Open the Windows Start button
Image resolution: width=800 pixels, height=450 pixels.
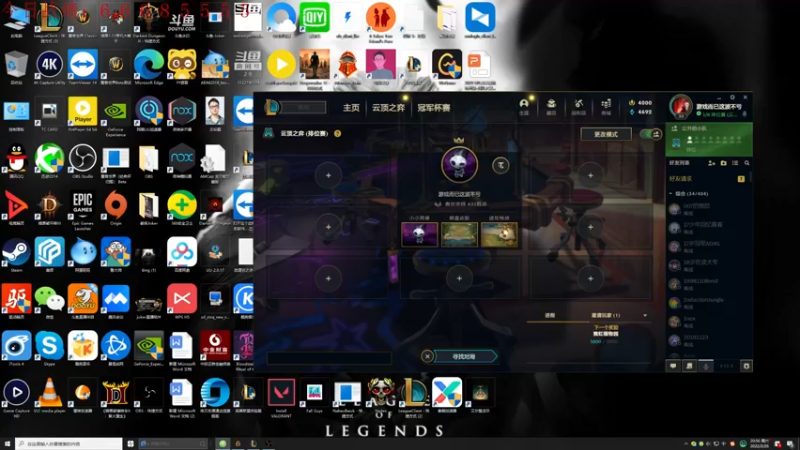pyautogui.click(x=7, y=444)
